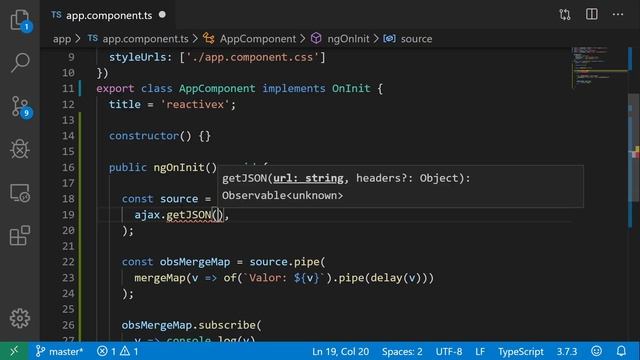Click line number 22 in gutter
The height and width of the screenshot is (360, 640).
pos(68,262)
